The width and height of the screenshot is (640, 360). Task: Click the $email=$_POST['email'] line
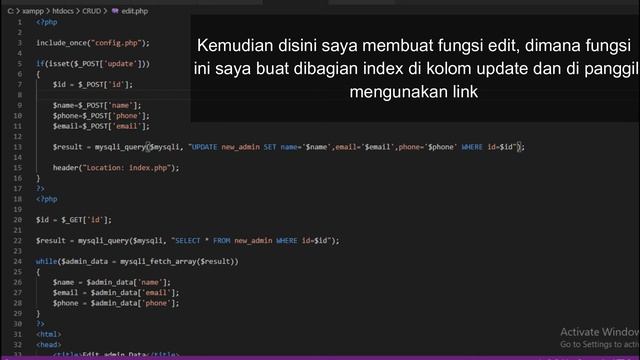click(x=101, y=126)
